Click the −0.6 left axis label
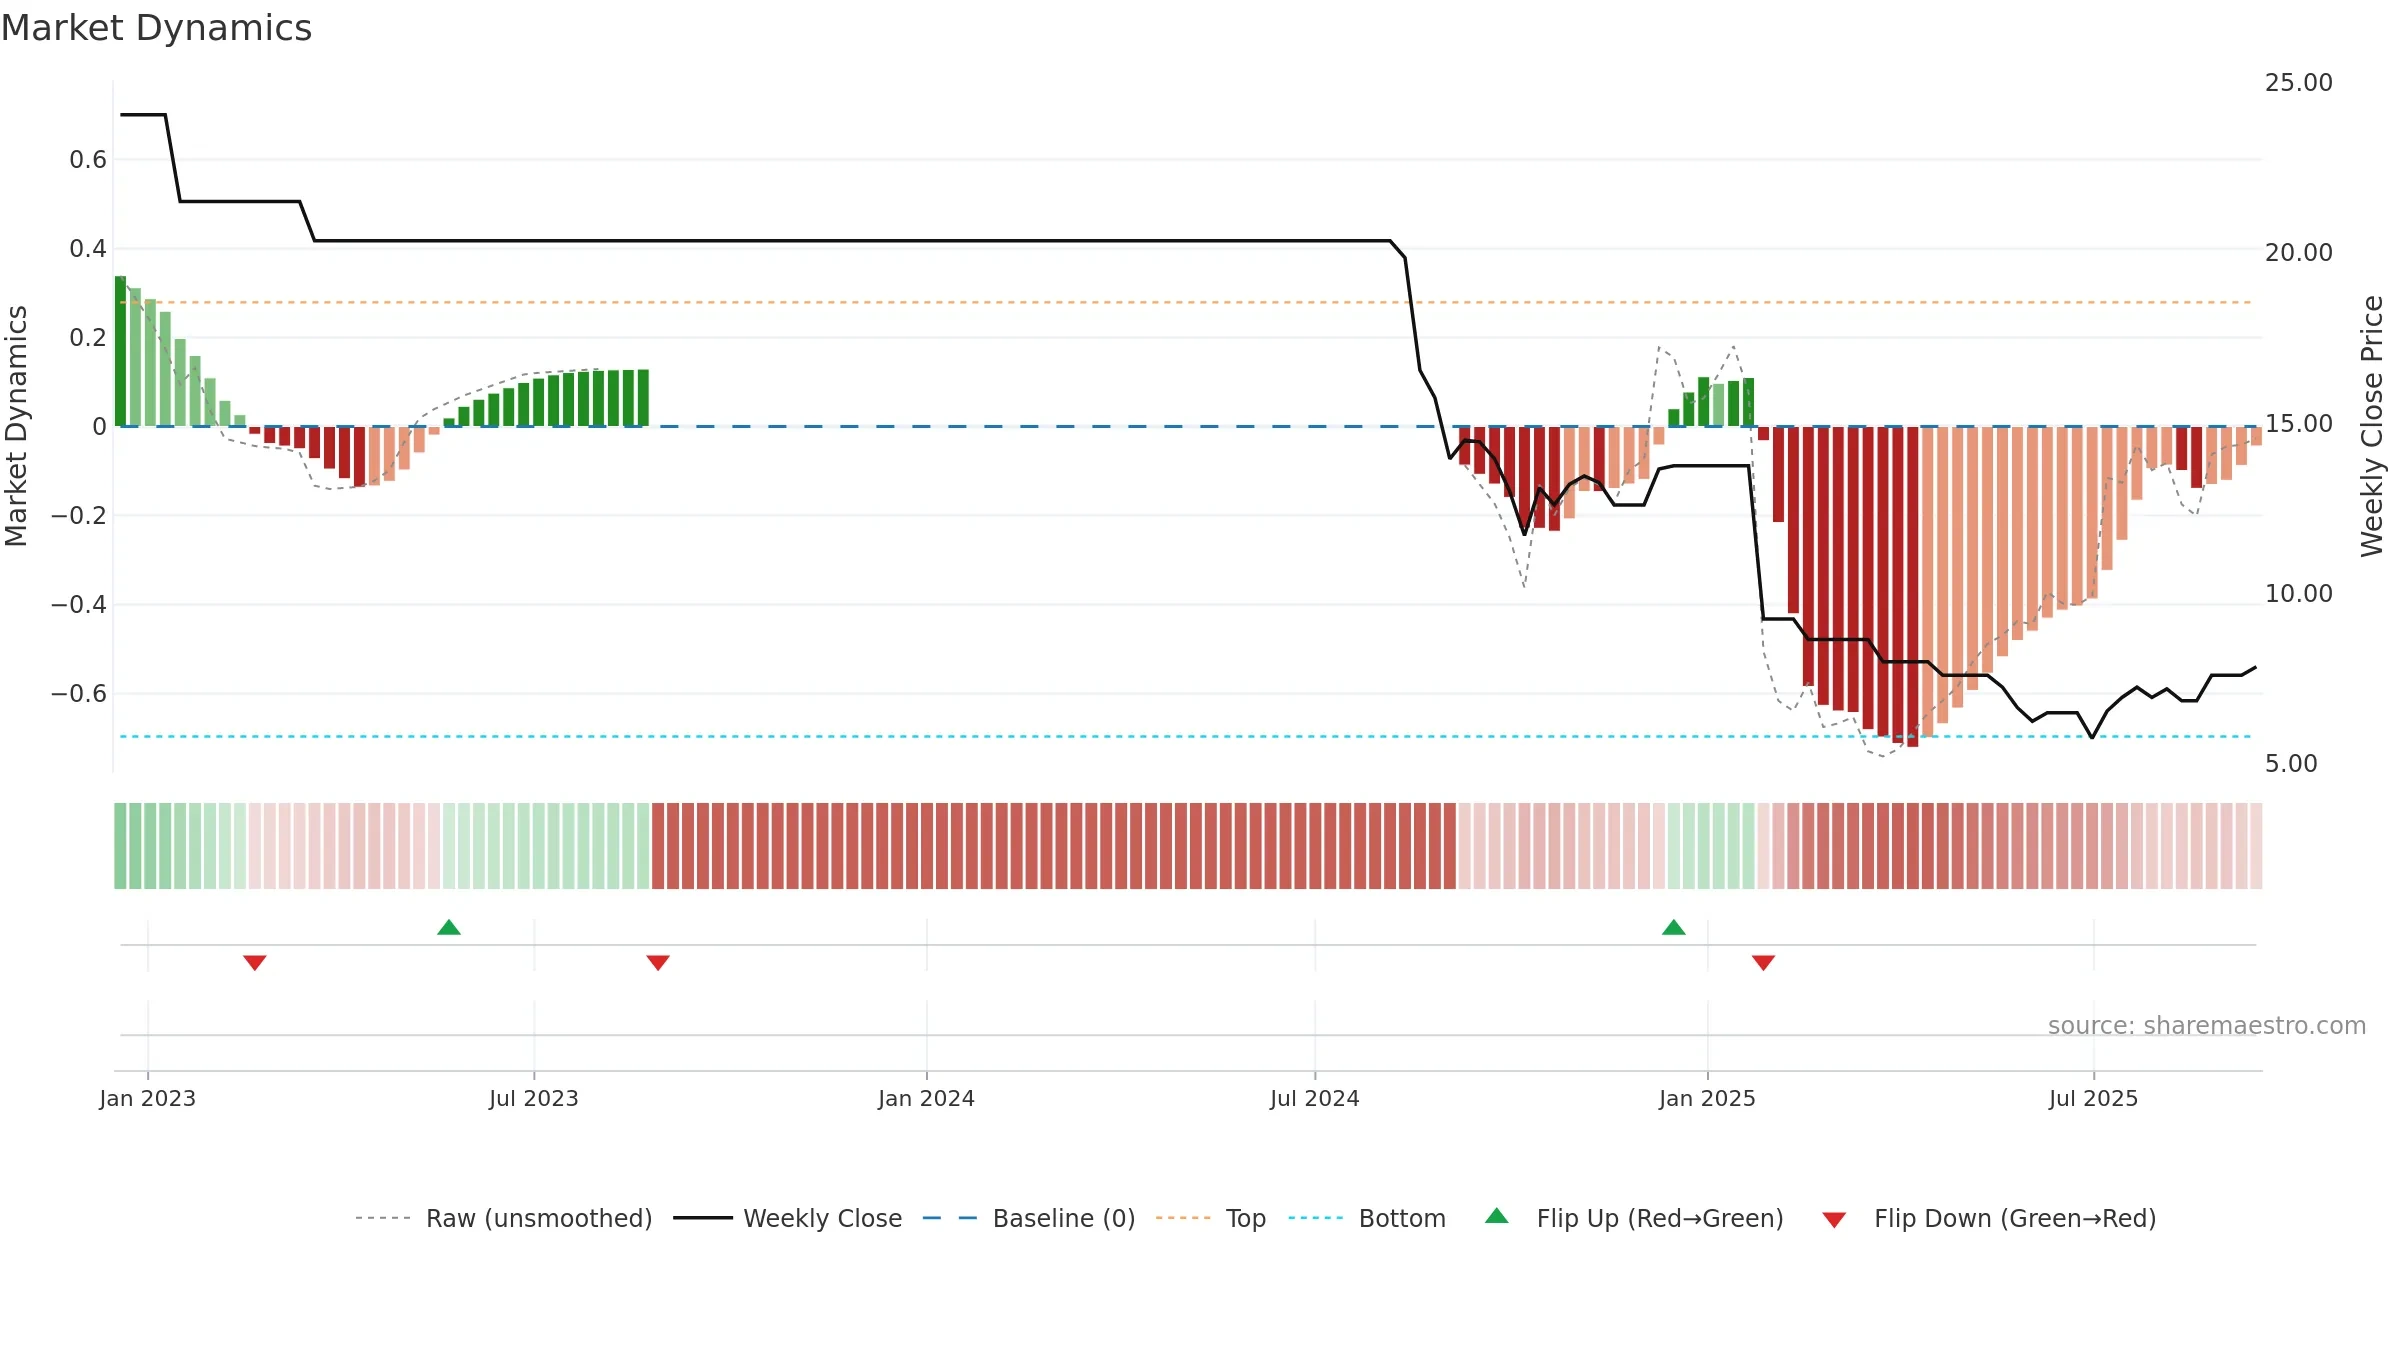Screen dimensions: 2400x1350 (x=79, y=693)
